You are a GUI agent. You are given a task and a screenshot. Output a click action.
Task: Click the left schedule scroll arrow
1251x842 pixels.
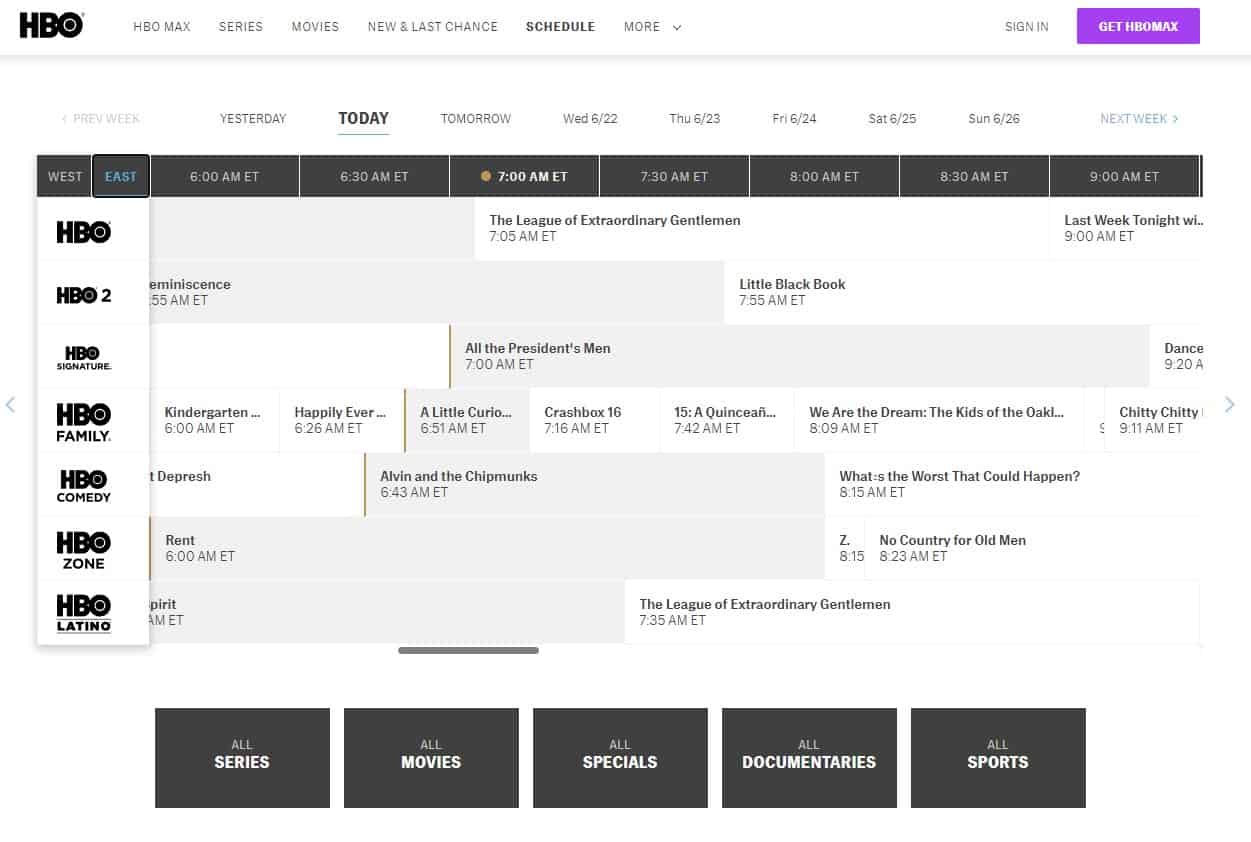coord(11,404)
